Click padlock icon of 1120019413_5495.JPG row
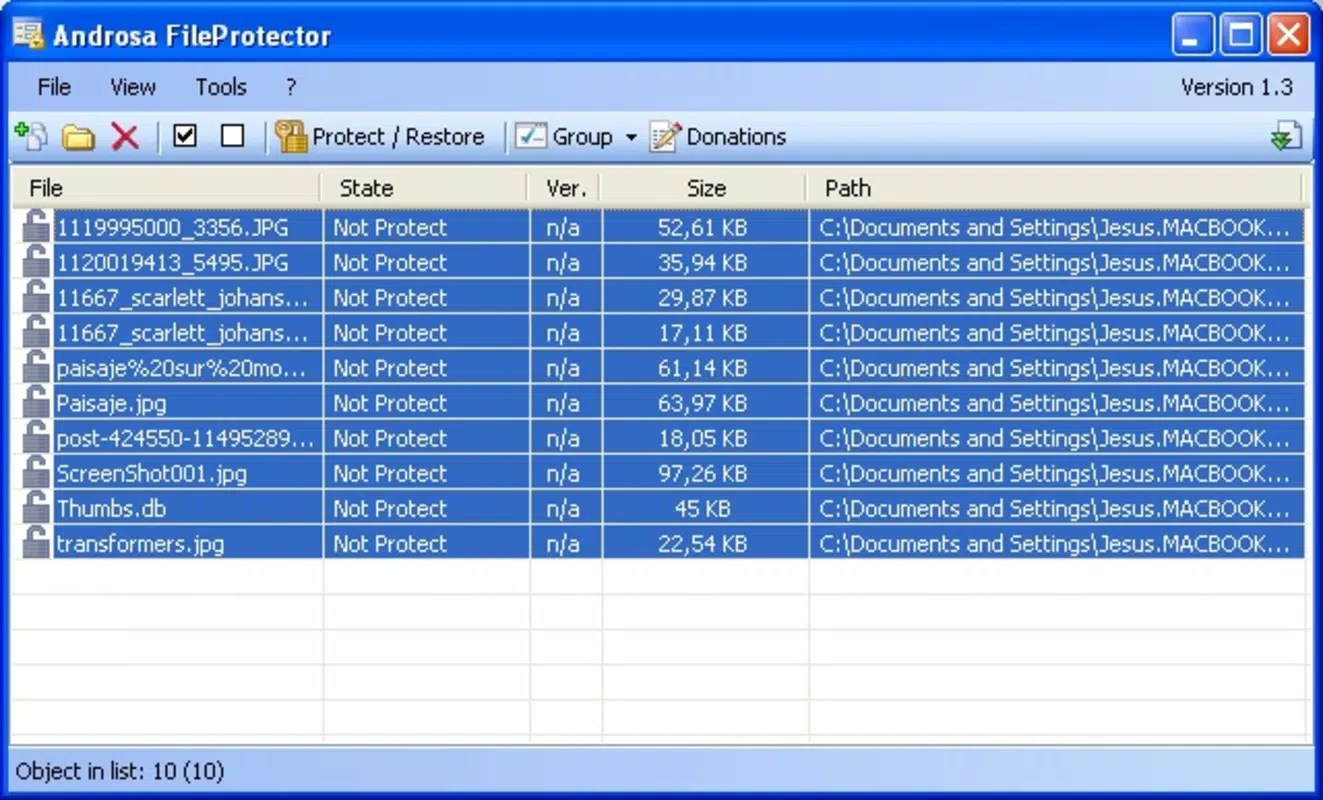The width and height of the screenshot is (1323, 800). pyautogui.click(x=36, y=261)
